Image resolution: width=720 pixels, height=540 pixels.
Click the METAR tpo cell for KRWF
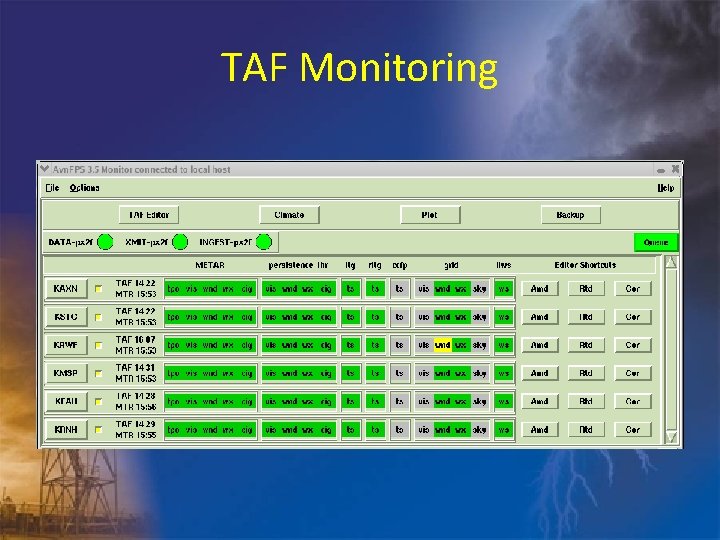pos(174,345)
